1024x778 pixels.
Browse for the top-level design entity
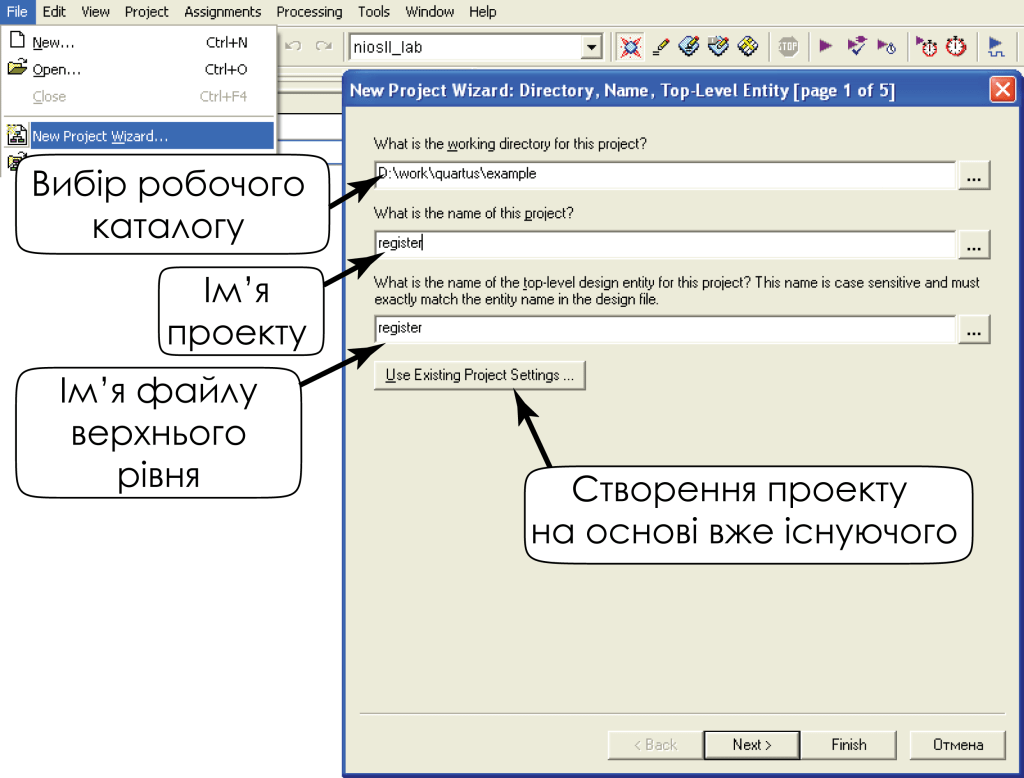[974, 329]
